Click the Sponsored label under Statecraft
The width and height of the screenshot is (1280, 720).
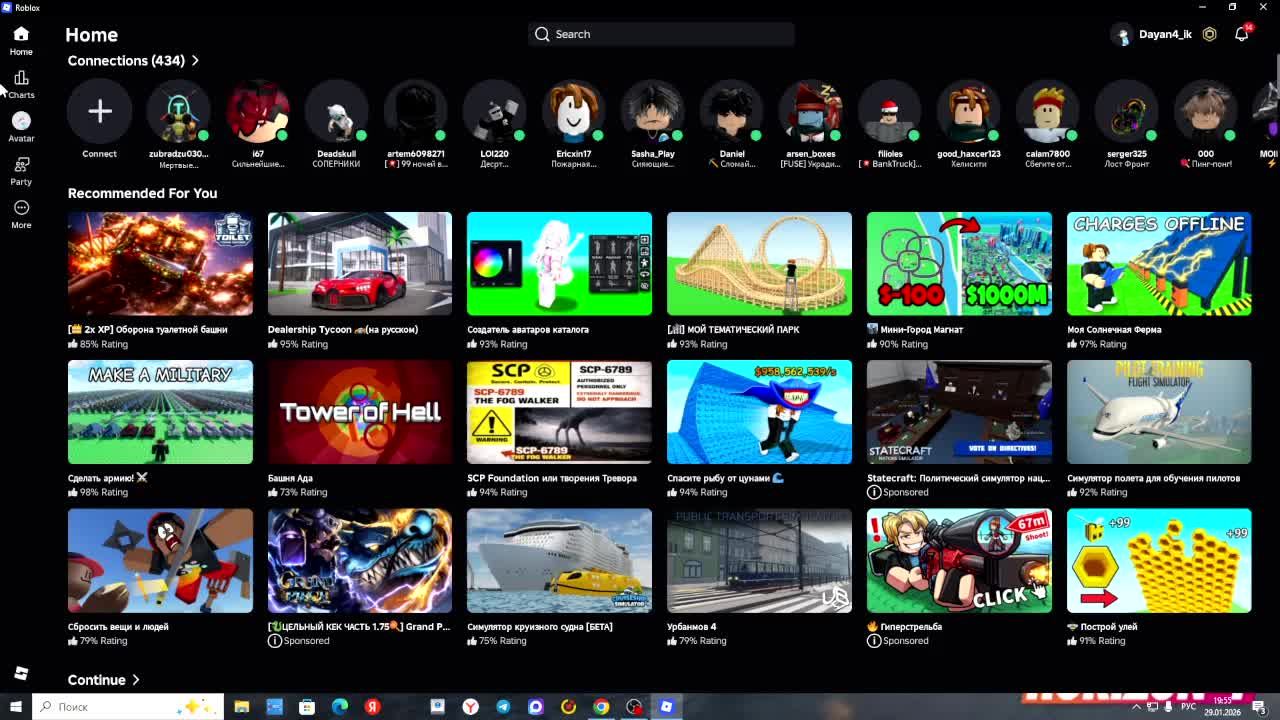898,492
